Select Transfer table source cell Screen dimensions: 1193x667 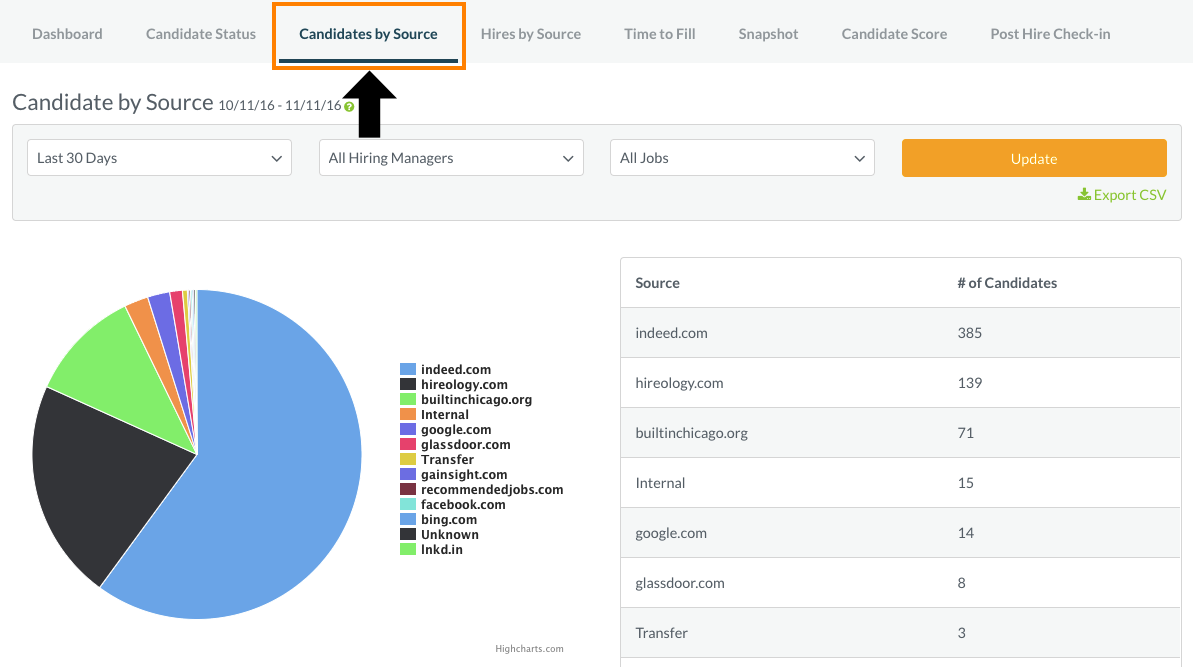point(661,633)
